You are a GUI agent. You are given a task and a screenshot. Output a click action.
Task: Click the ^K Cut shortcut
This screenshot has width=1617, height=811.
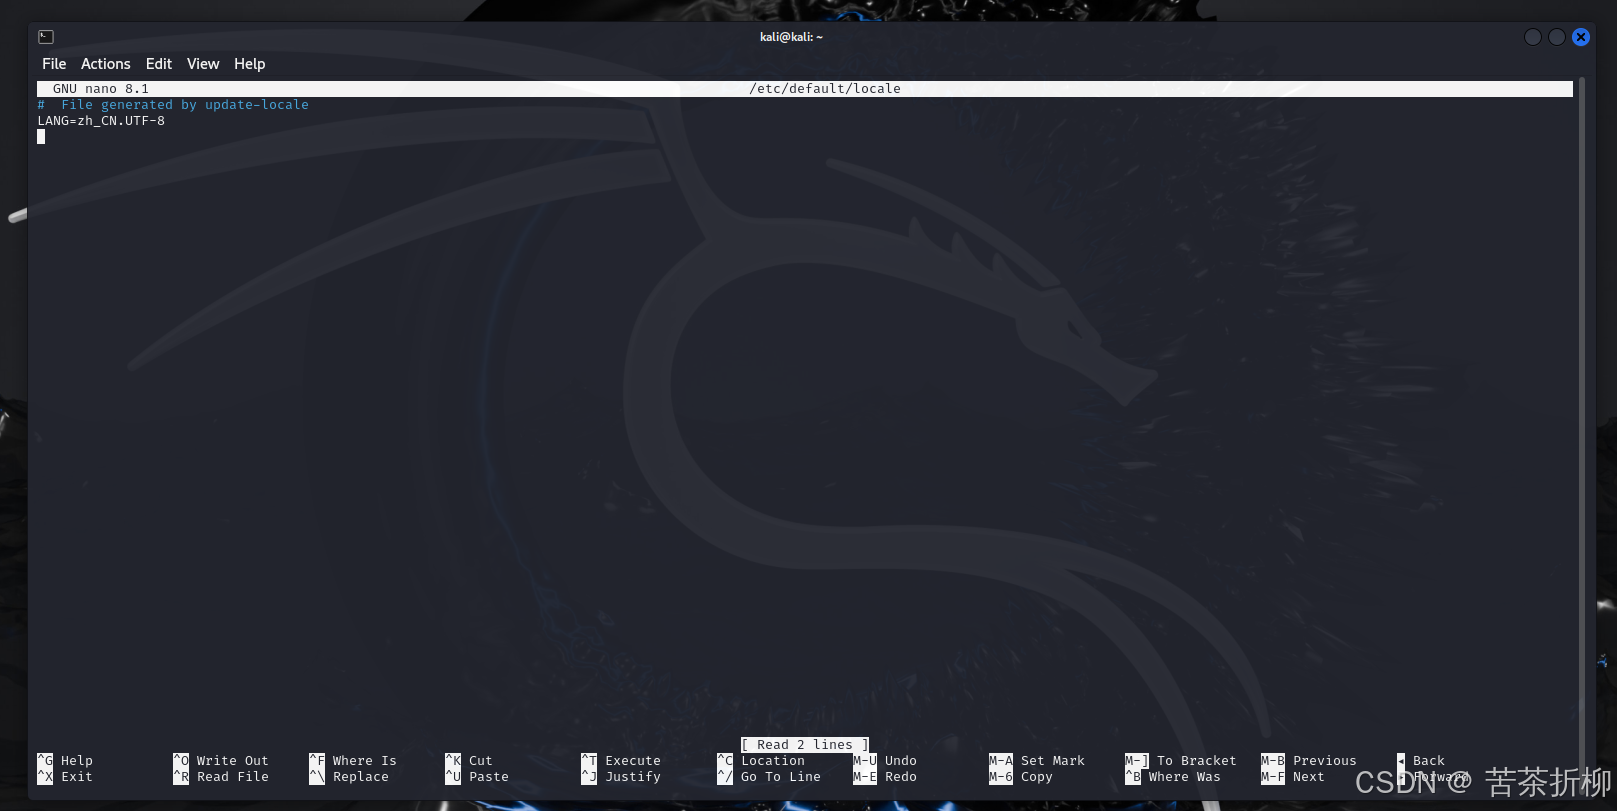click(x=469, y=761)
